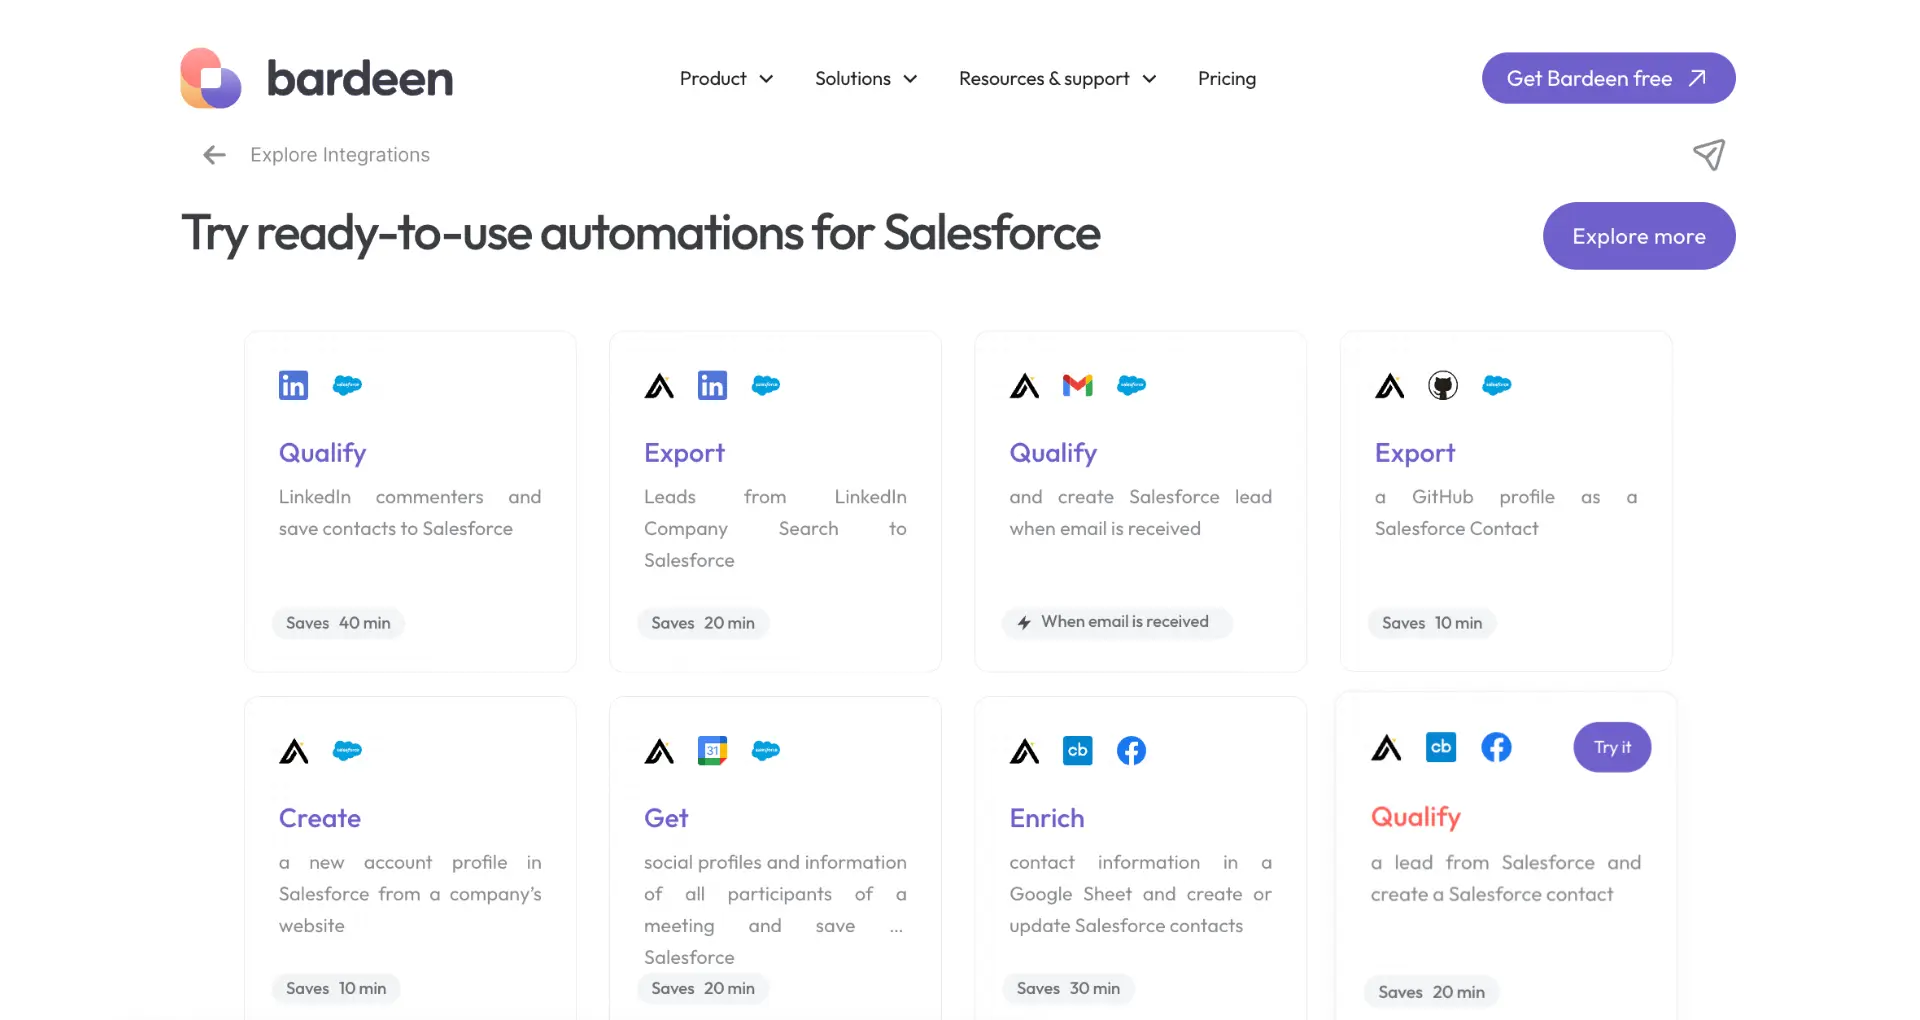Image resolution: width=1920 pixels, height=1020 pixels.
Task: Click Bardeen icon in Enrich contact information card
Action: coord(1024,751)
